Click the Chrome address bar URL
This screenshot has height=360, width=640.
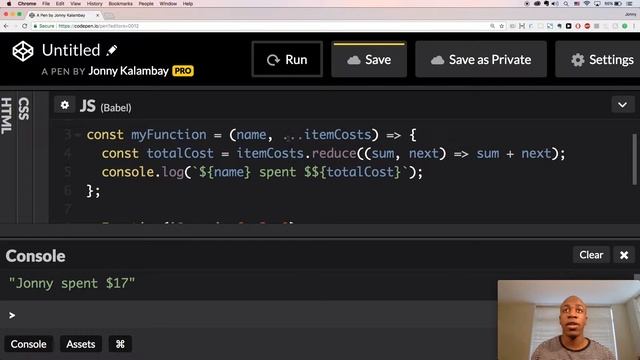tap(98, 26)
